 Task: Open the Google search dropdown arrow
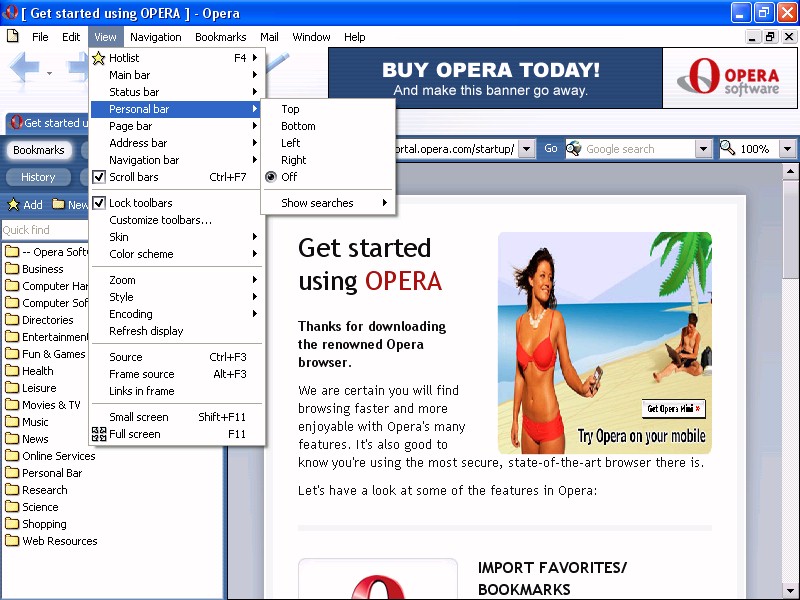pyautogui.click(x=703, y=149)
